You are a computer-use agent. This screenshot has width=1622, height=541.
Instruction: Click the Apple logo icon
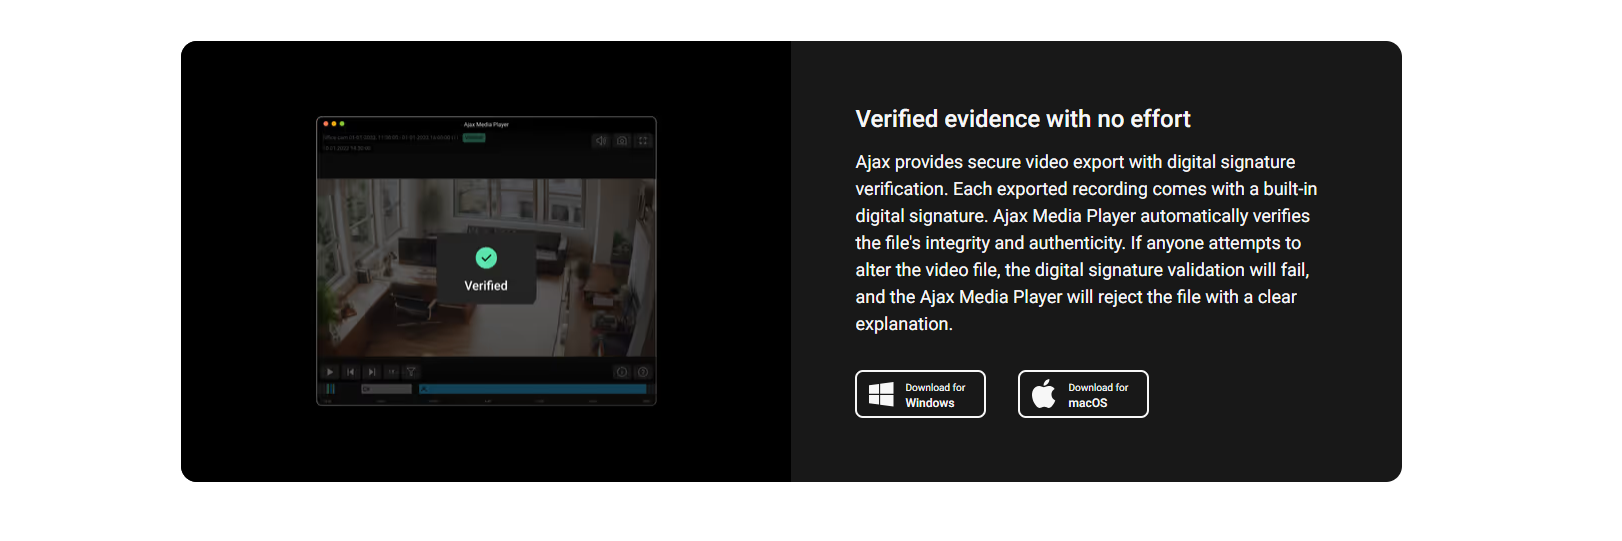[1043, 394]
